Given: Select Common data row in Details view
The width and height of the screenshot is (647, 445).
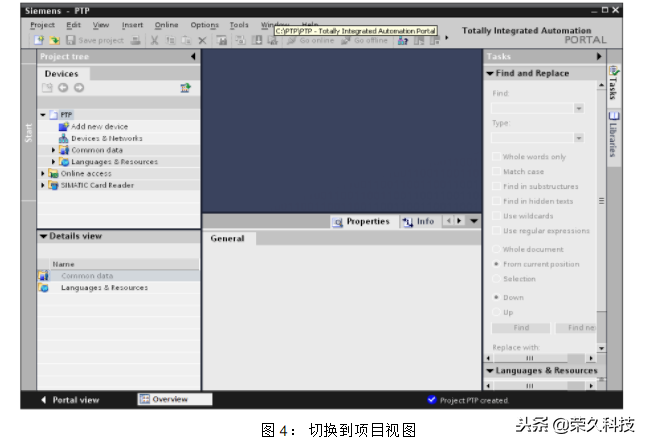Looking at the screenshot, I should click(118, 276).
